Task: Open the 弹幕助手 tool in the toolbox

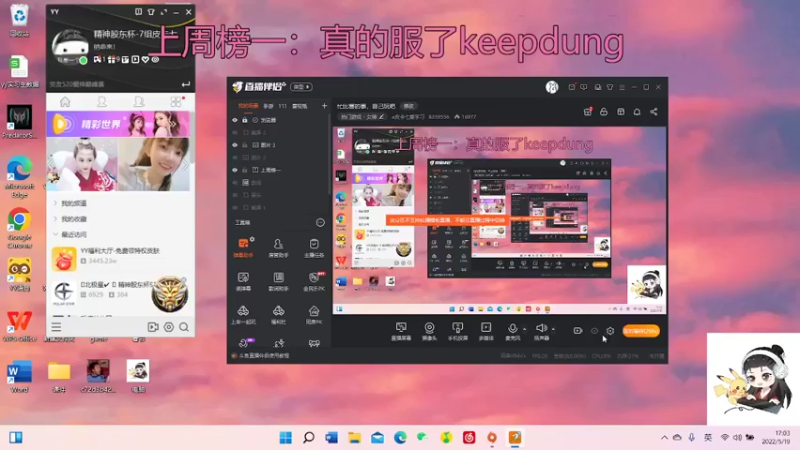Action: pos(243,247)
